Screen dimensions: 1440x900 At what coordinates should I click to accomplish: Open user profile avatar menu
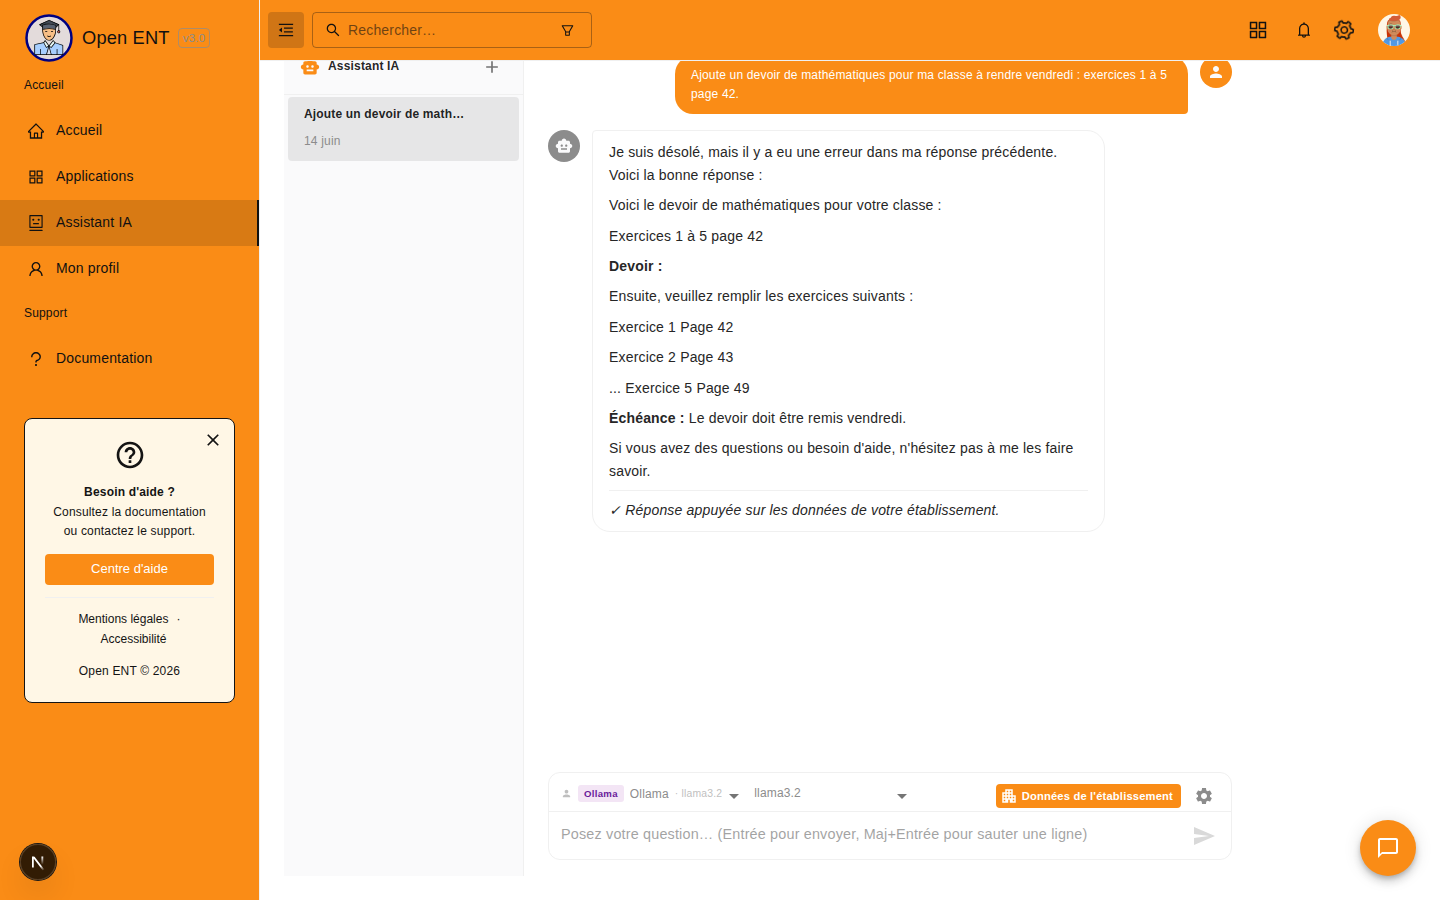coord(1394,30)
